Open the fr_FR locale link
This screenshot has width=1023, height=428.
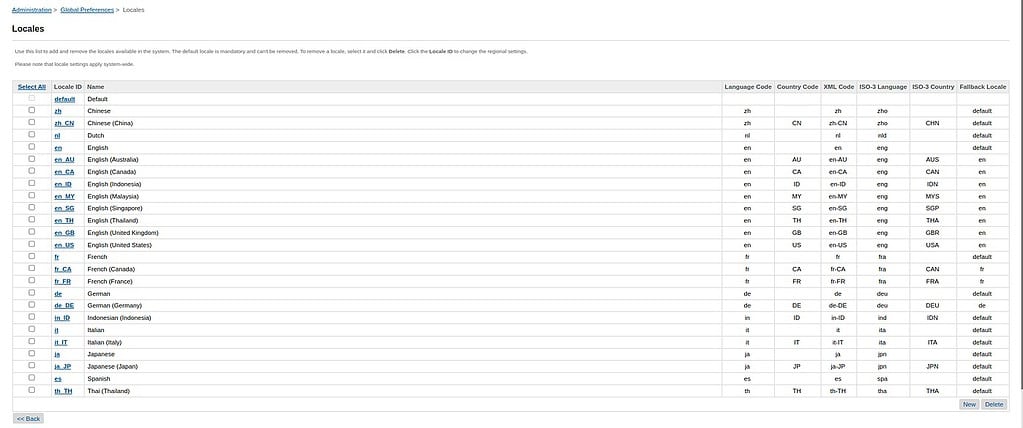(63, 282)
